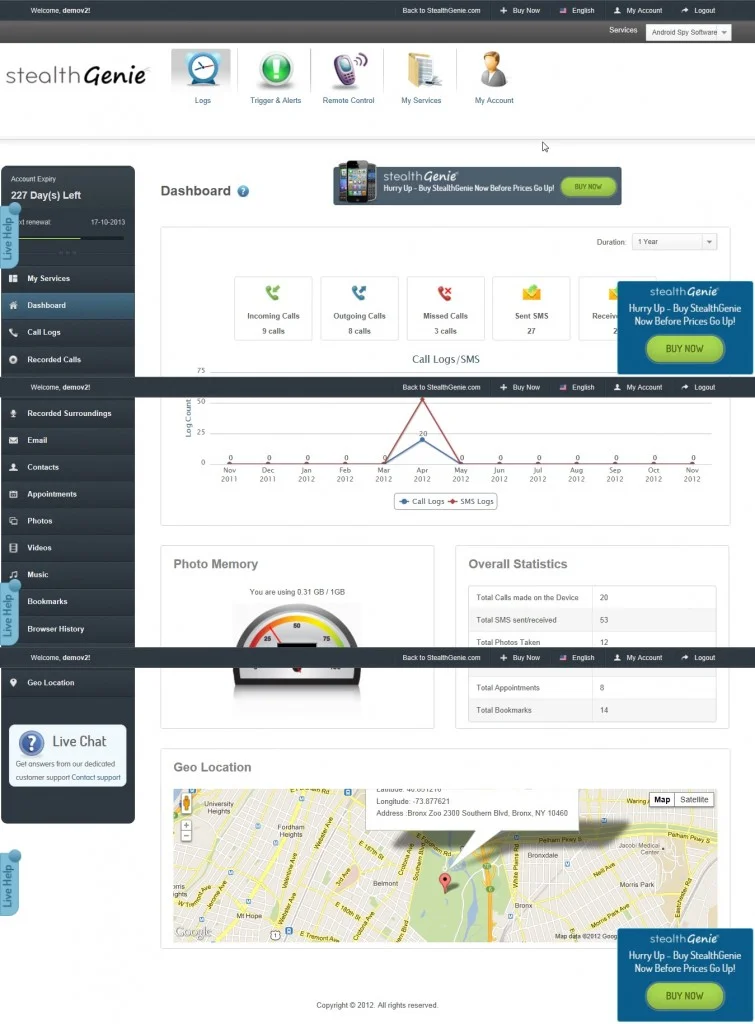Screen dimensions: 755x1024
Task: Toggle Call Logs series in chart legend
Action: [x=421, y=502]
